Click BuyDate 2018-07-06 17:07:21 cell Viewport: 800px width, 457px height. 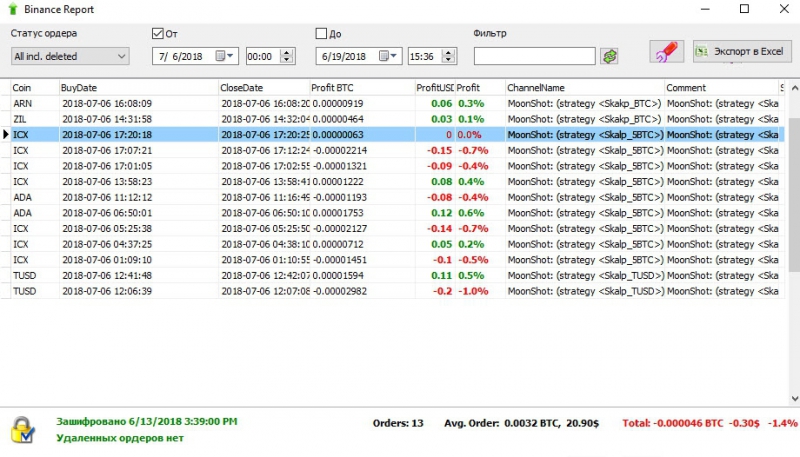coord(138,150)
